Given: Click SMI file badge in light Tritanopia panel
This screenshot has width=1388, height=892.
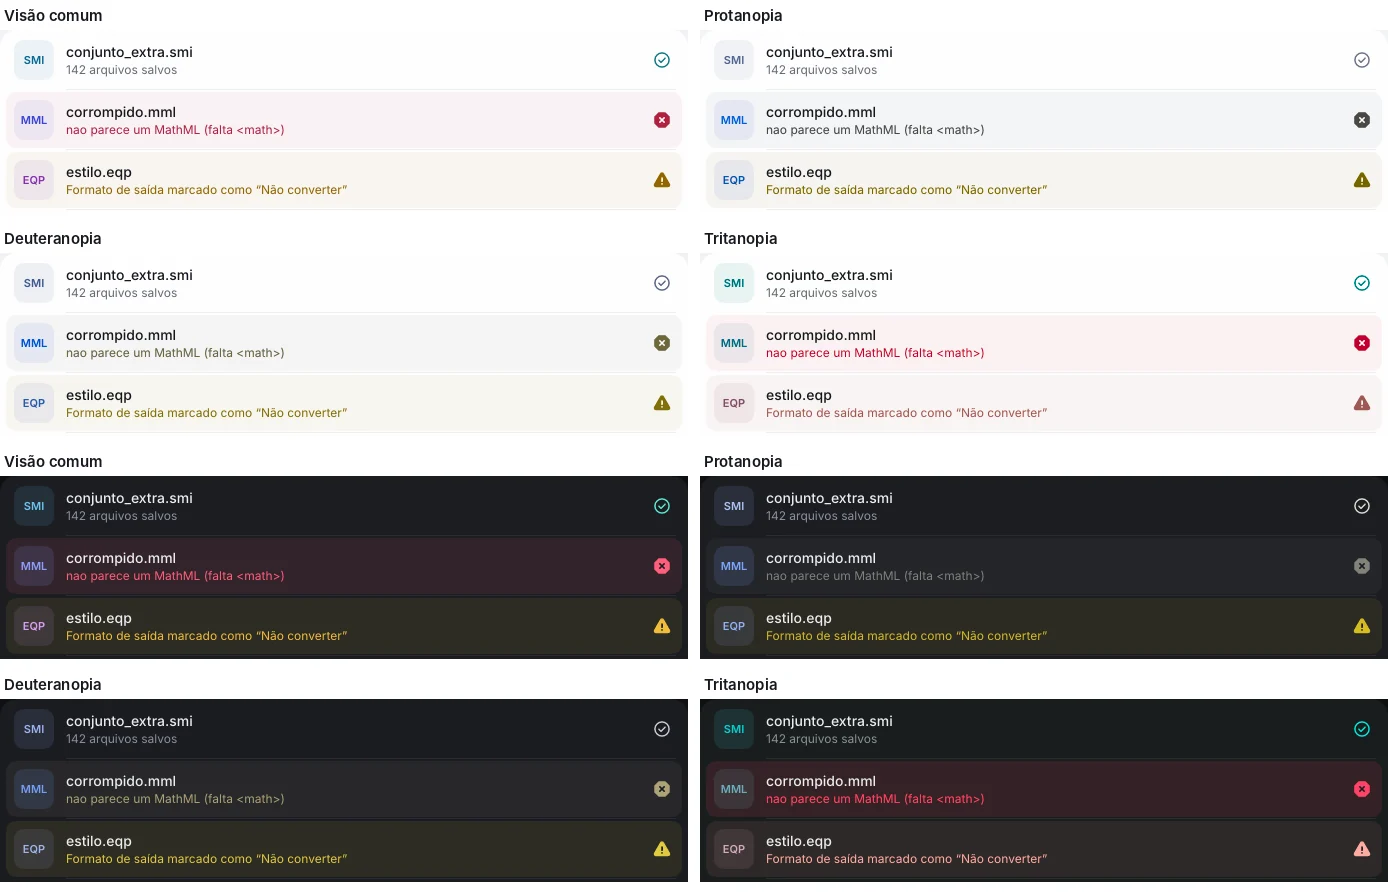Looking at the screenshot, I should pos(734,283).
